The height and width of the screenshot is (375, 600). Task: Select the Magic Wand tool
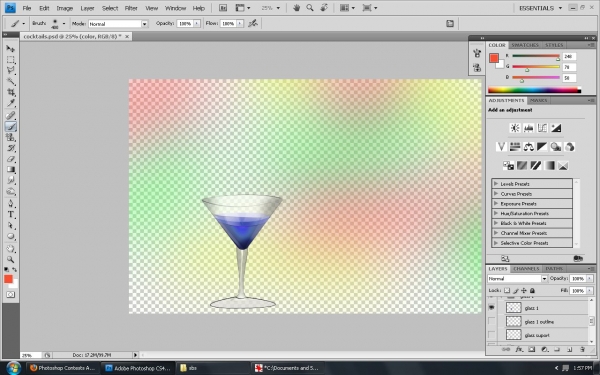(x=10, y=81)
